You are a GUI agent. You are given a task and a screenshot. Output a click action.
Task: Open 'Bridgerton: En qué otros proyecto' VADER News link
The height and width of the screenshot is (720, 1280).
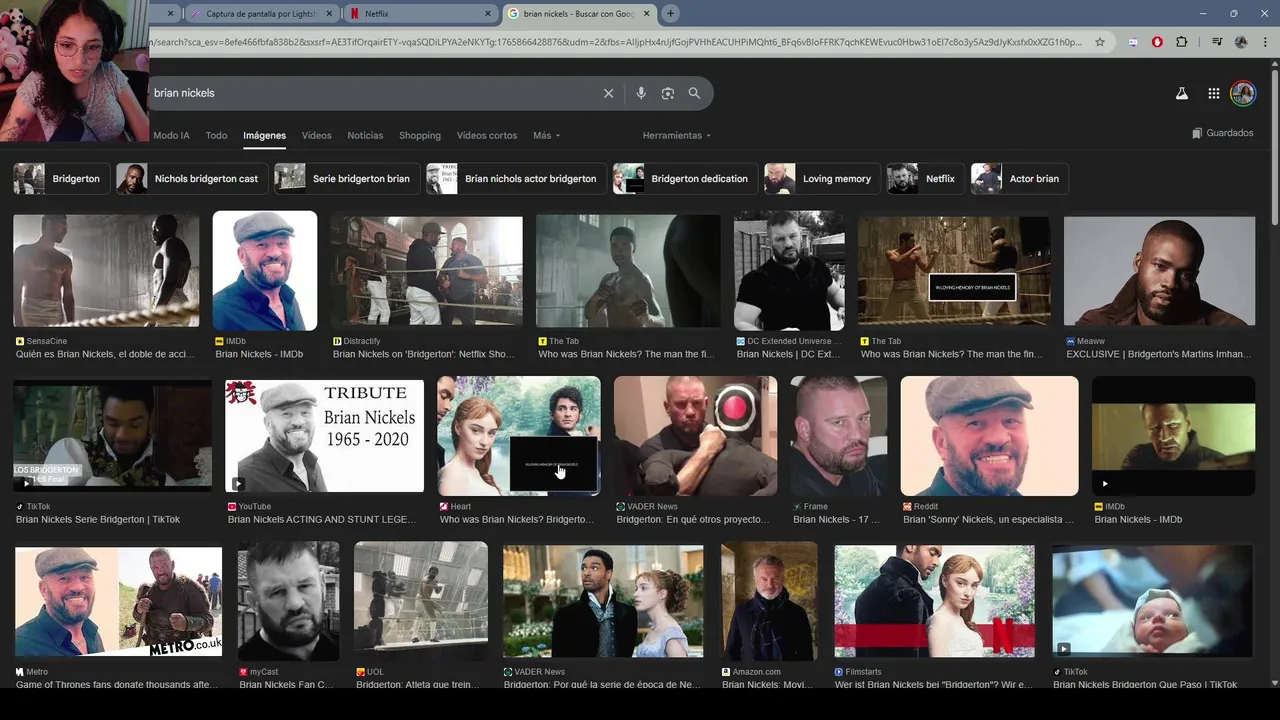pyautogui.click(x=693, y=520)
